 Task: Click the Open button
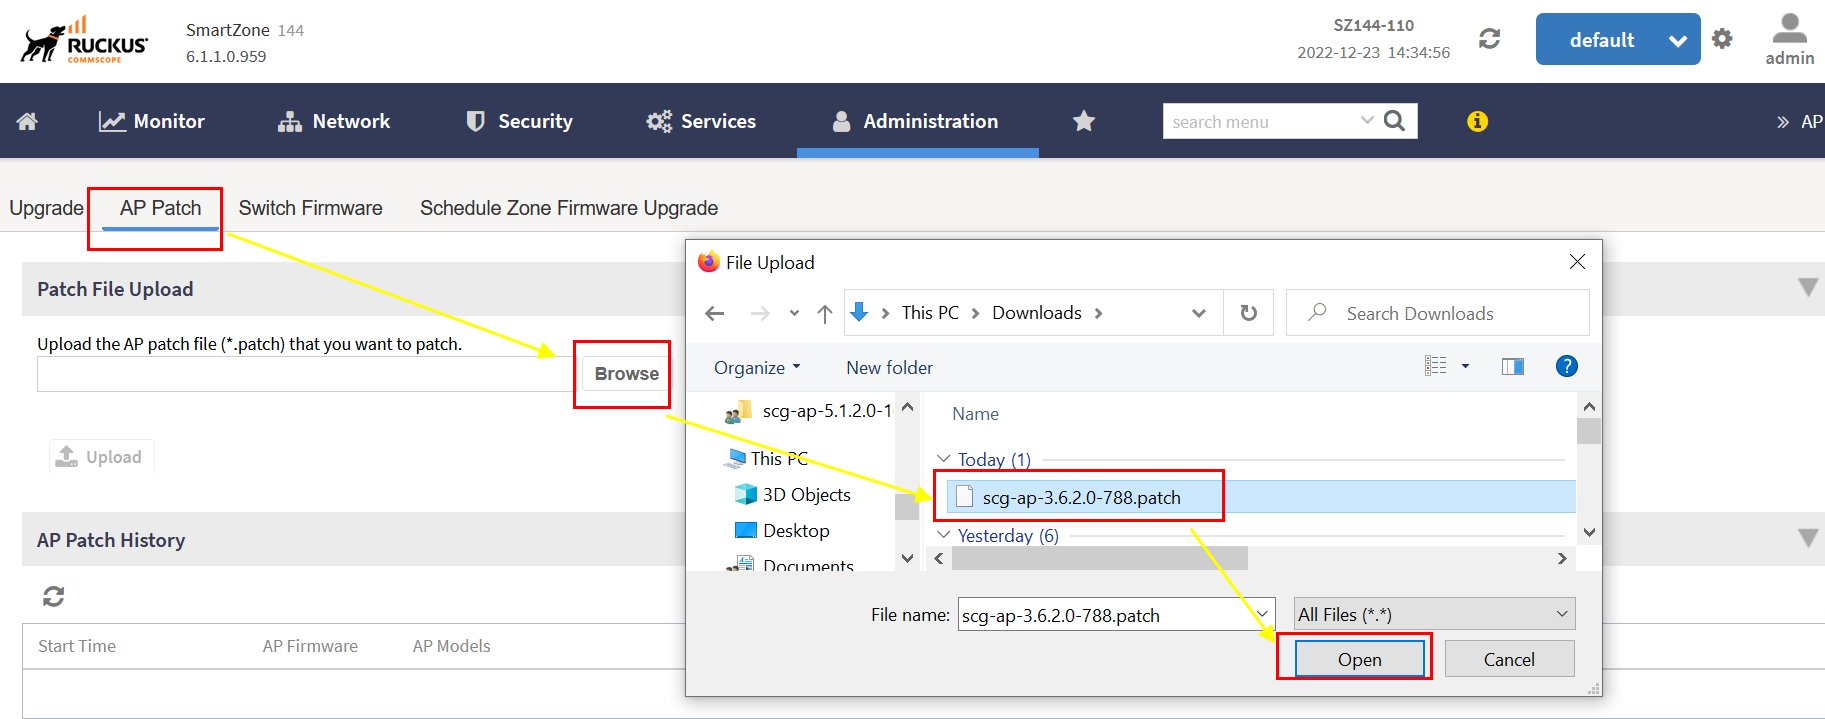pyautogui.click(x=1360, y=659)
